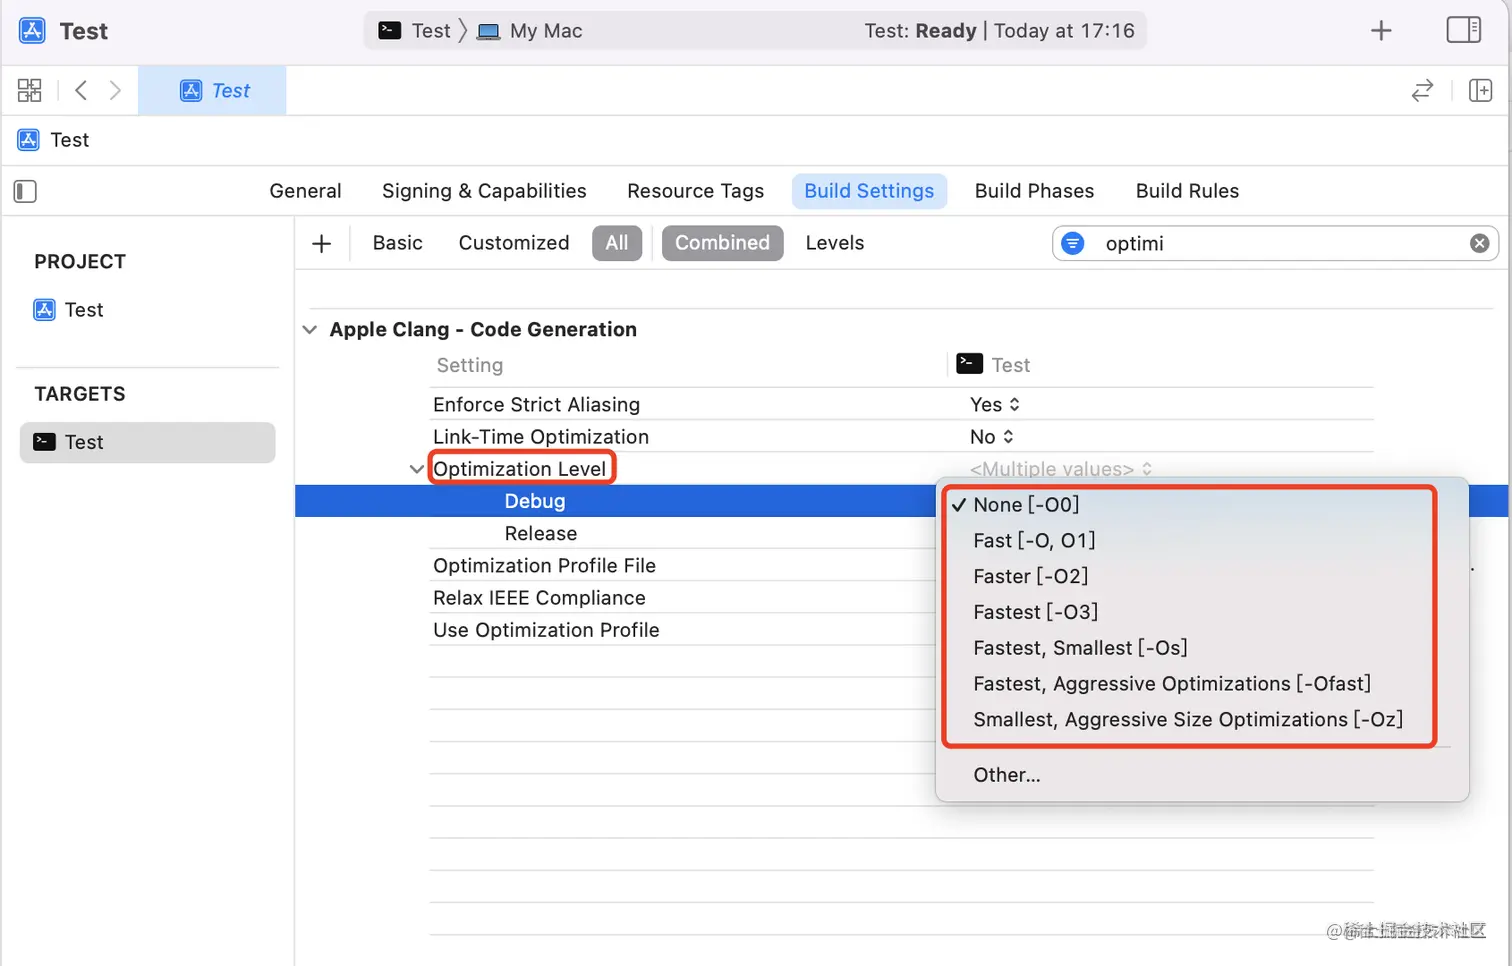Click the blue filter icon in the search field

click(1073, 243)
